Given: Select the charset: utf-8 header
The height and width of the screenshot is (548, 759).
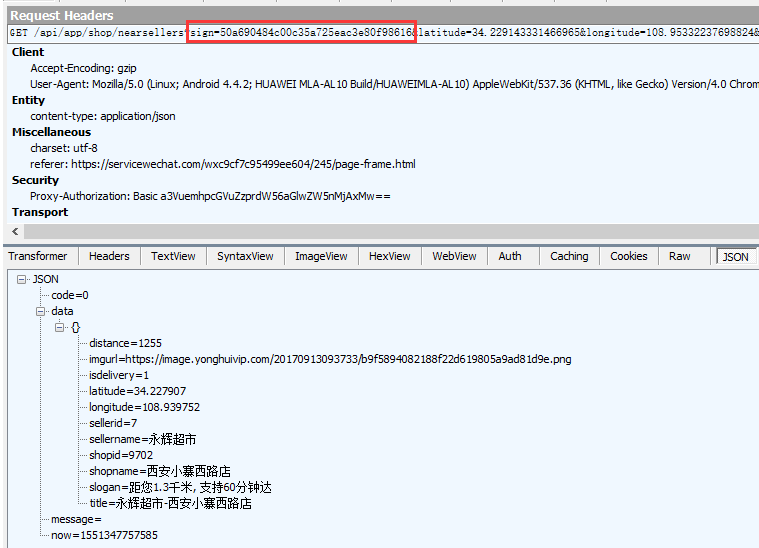Looking at the screenshot, I should 64,148.
